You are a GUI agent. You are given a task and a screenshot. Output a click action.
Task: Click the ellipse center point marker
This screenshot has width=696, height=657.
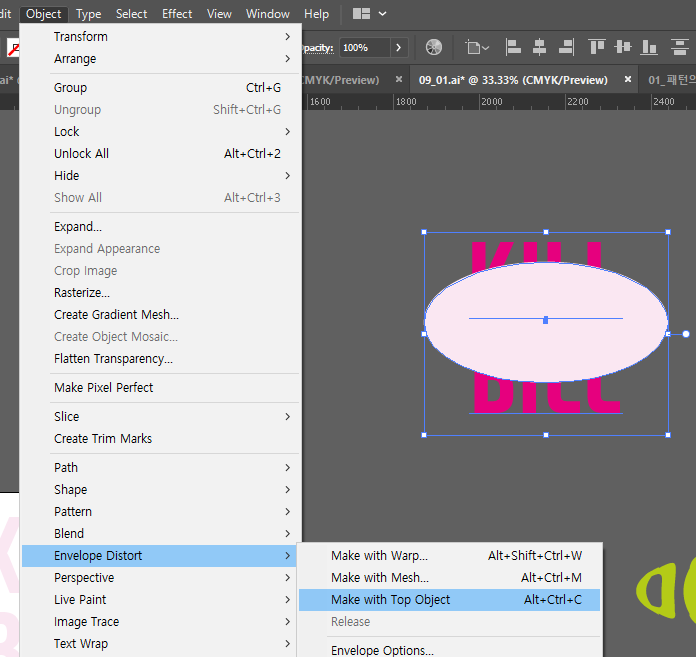click(546, 320)
